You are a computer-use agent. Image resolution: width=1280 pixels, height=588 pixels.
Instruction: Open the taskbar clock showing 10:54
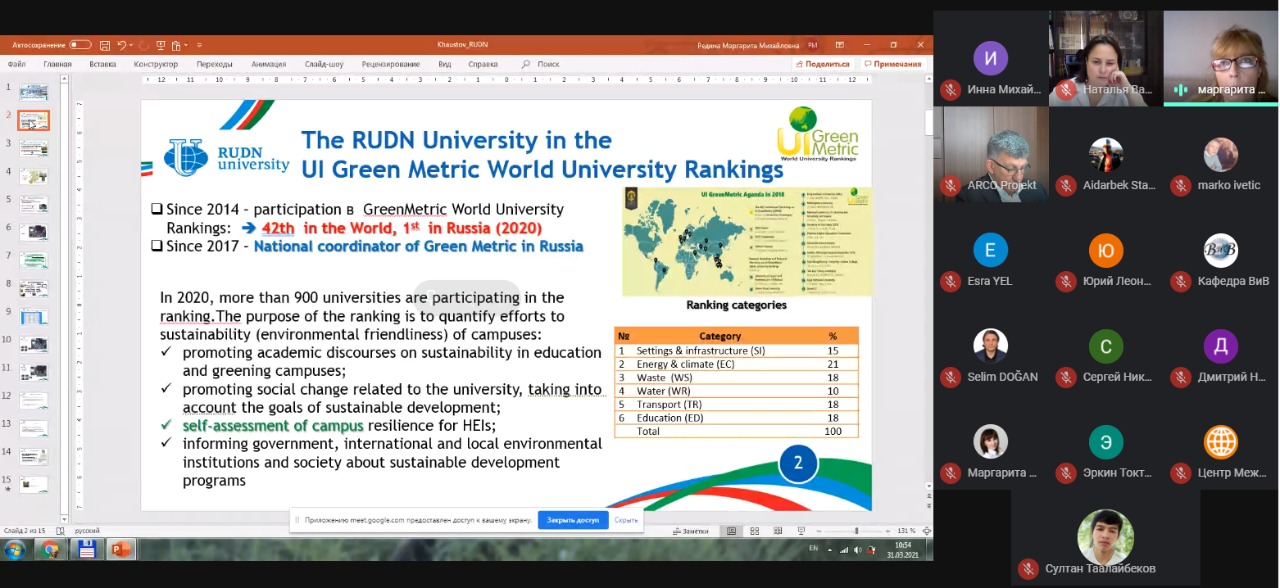pos(903,549)
